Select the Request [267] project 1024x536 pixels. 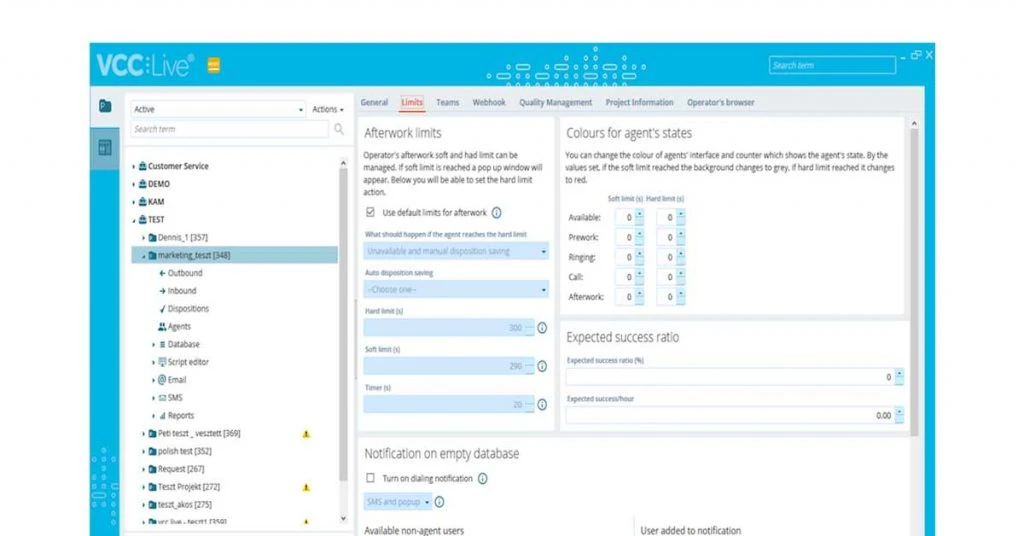[181, 469]
